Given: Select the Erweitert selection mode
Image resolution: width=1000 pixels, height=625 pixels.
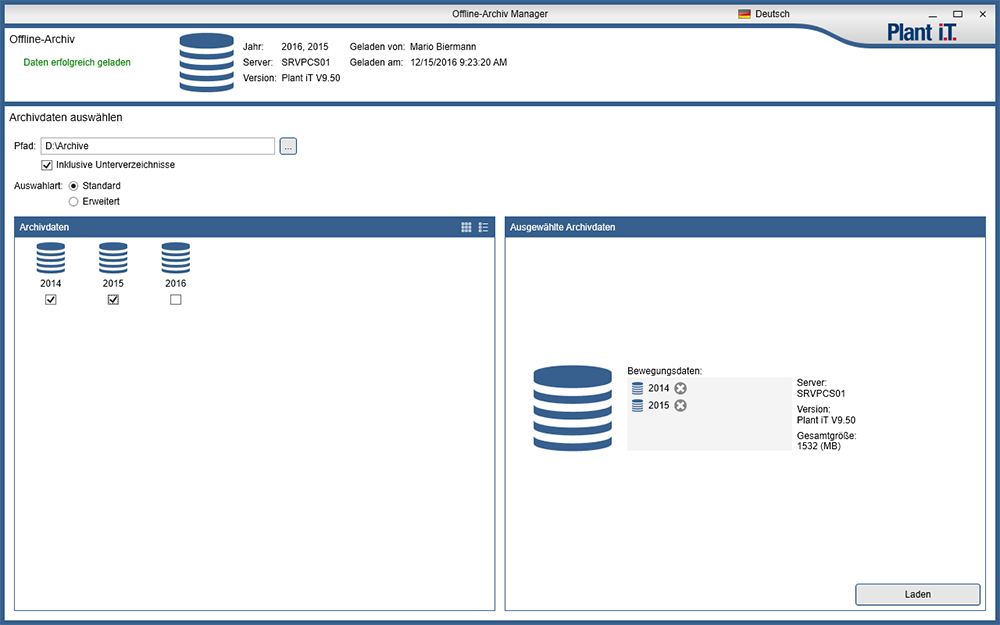Looking at the screenshot, I should click(x=73, y=202).
